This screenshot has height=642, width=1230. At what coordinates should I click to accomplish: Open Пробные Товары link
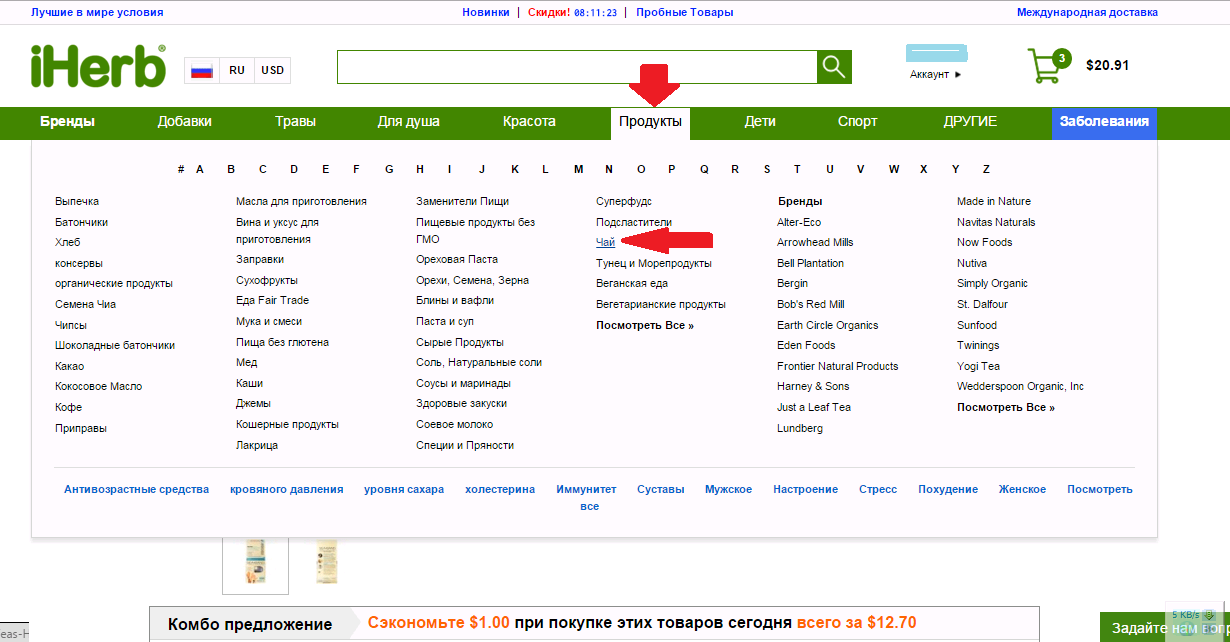(x=685, y=12)
